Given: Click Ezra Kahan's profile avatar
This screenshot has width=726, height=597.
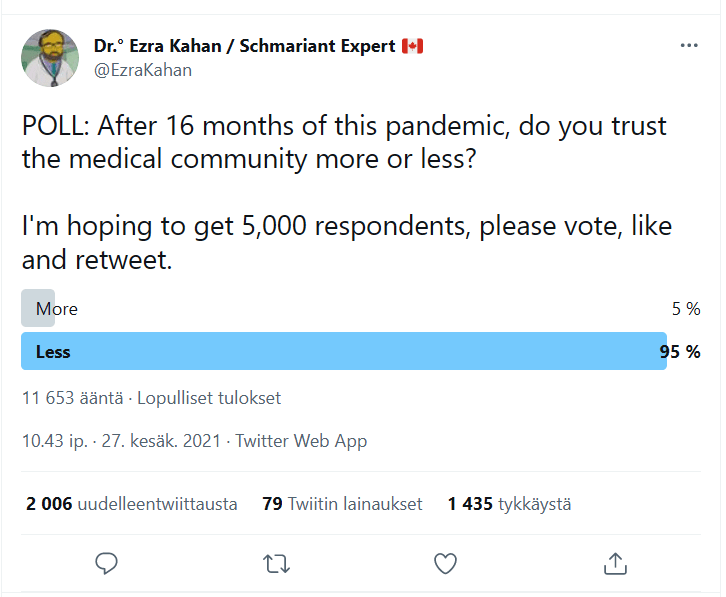Looking at the screenshot, I should pos(50,58).
